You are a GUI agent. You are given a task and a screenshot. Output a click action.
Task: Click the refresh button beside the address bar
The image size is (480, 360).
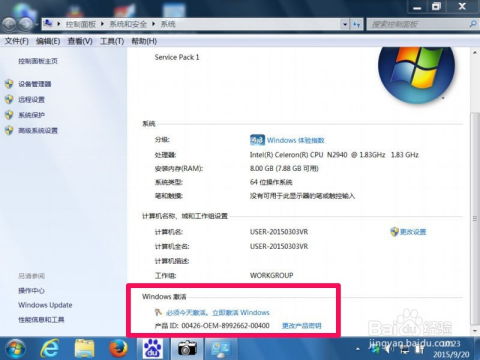[357, 24]
